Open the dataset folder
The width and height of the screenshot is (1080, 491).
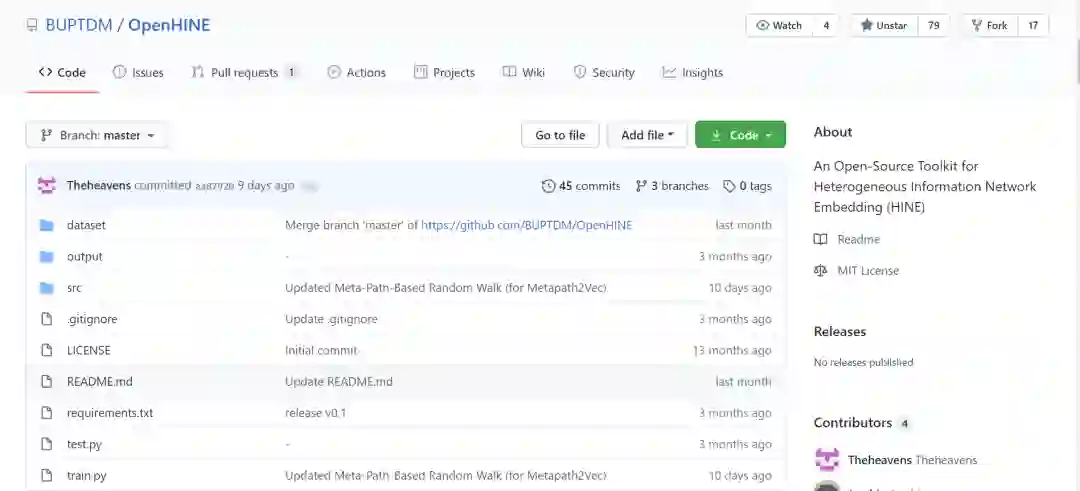(x=86, y=225)
